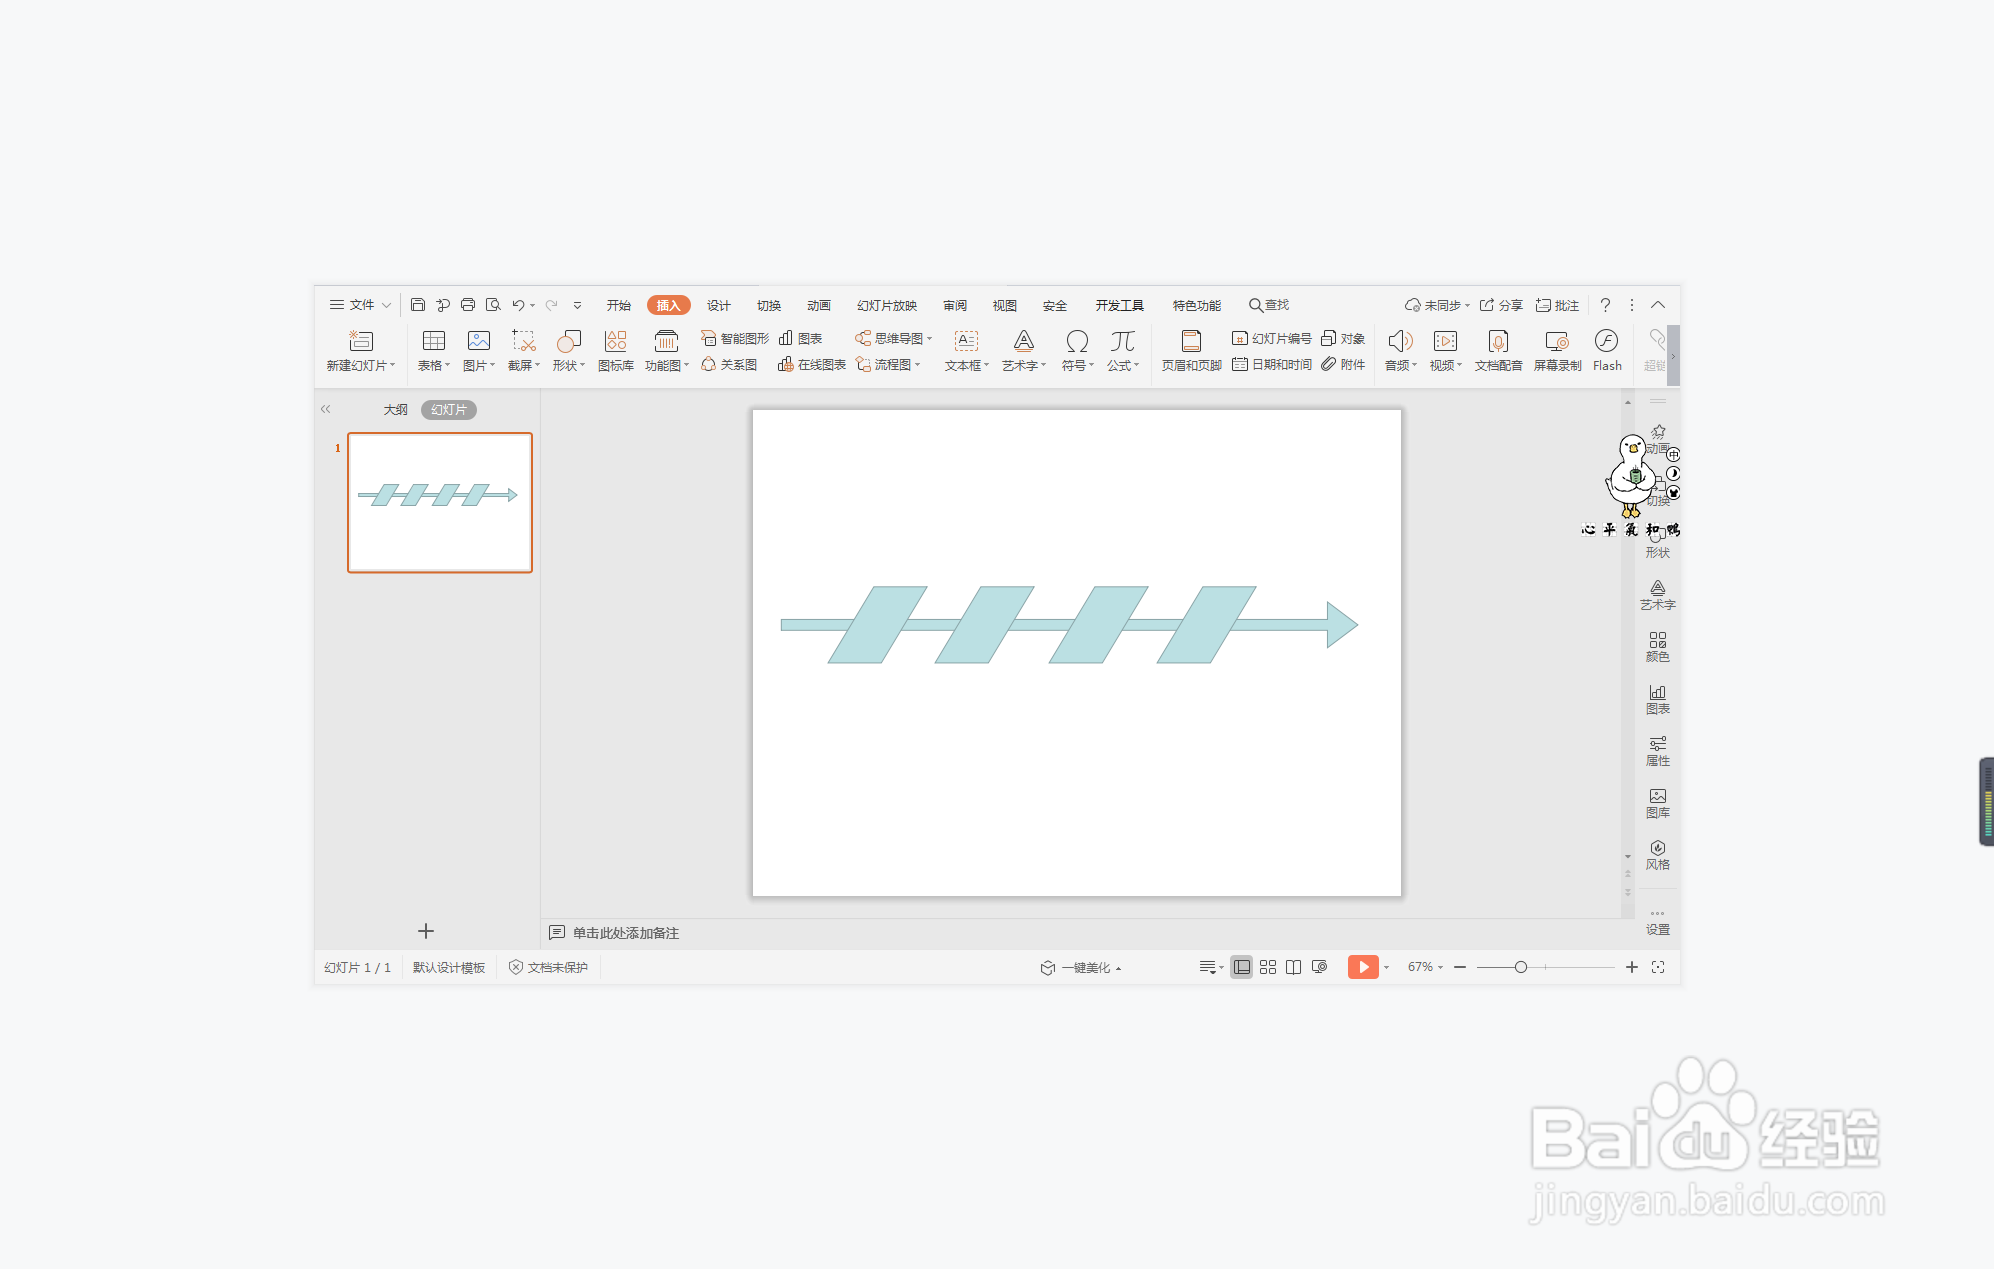
Task: Insert 日期和时间 date and time
Action: click(1272, 365)
